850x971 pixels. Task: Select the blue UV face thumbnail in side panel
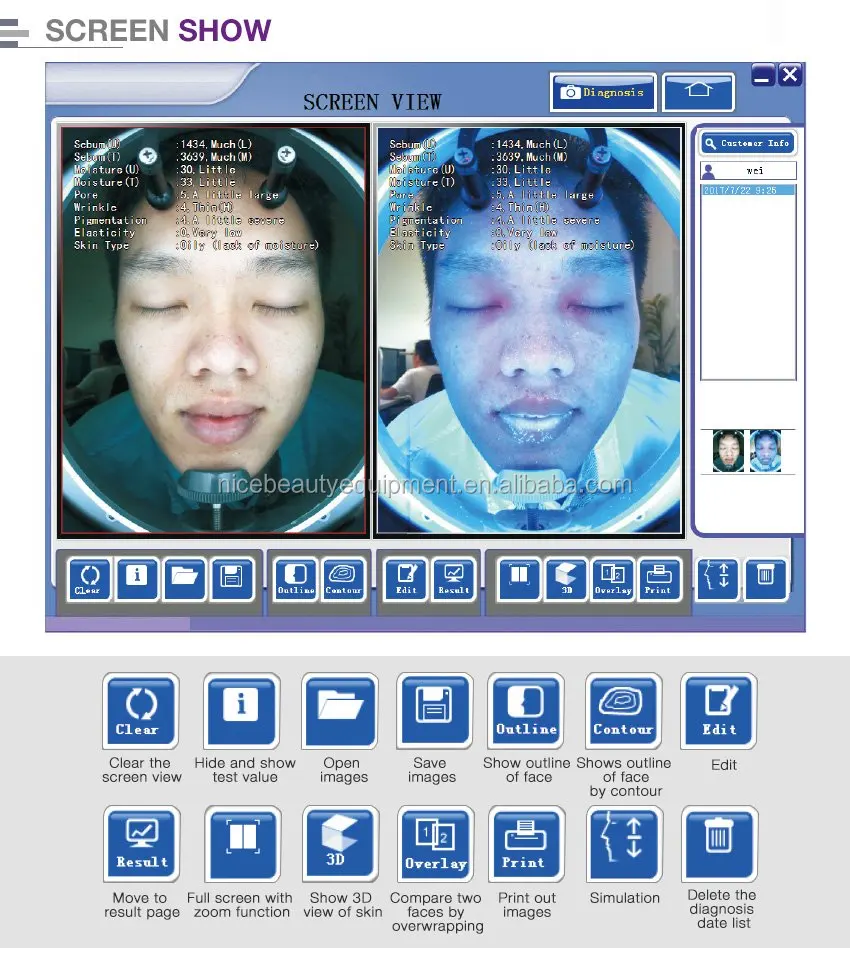[x=766, y=451]
